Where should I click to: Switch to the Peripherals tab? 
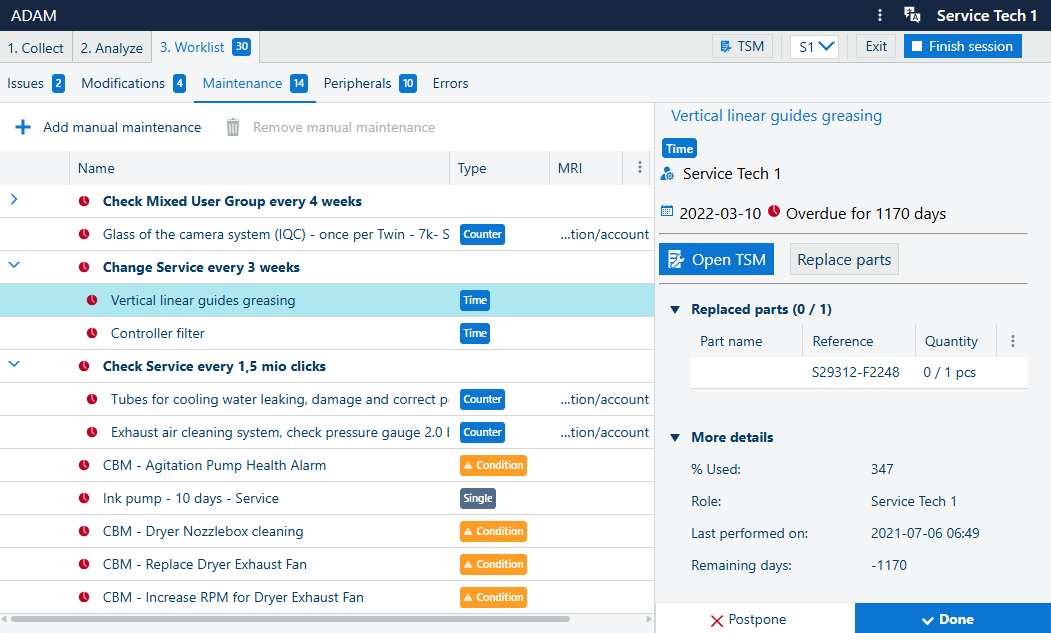pos(357,84)
